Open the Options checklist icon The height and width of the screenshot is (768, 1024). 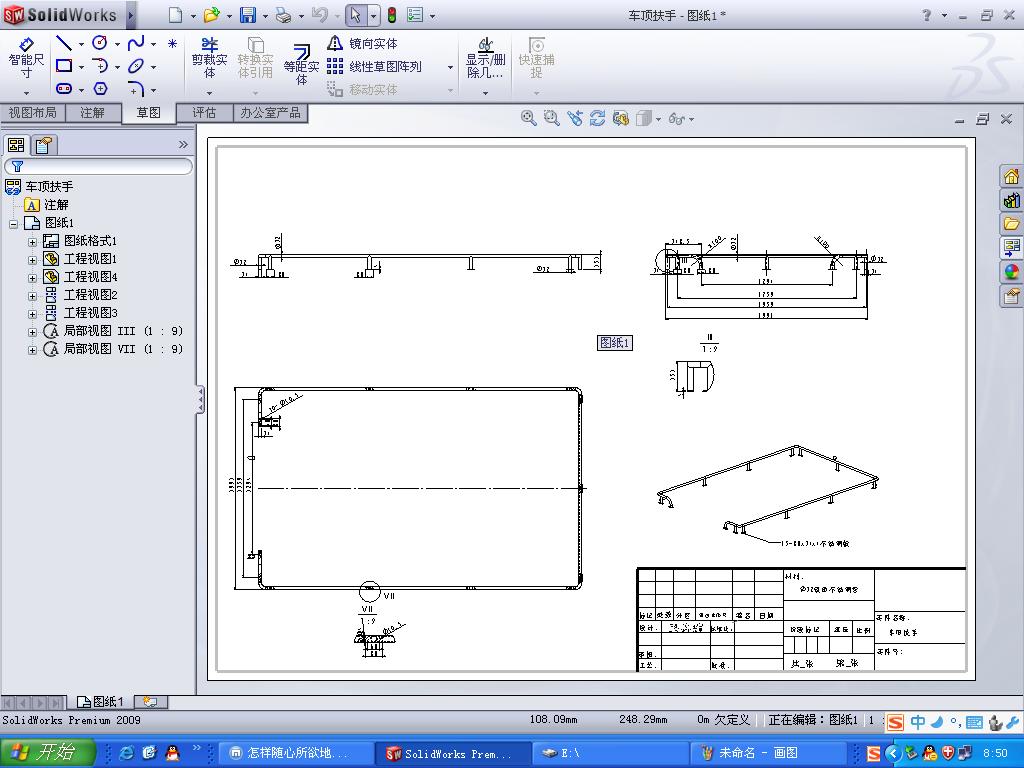pos(415,15)
